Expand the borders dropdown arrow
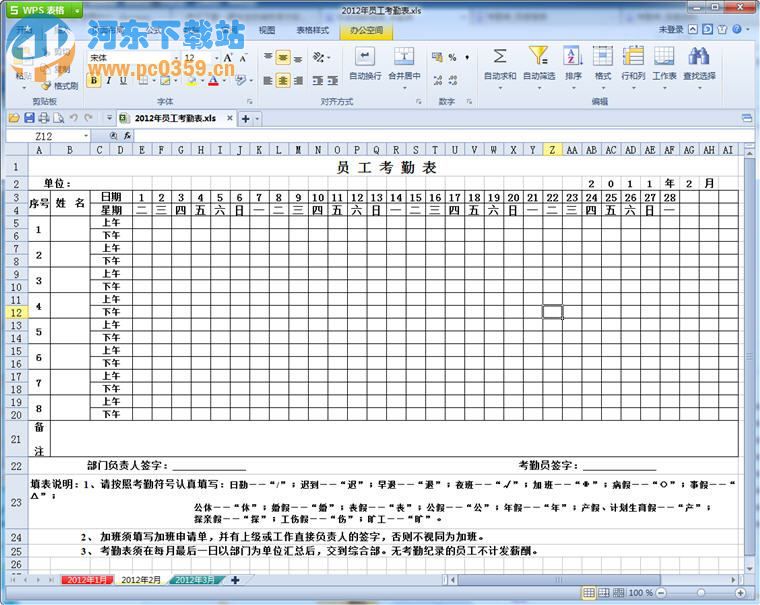This screenshot has height=605, width=760. point(153,80)
